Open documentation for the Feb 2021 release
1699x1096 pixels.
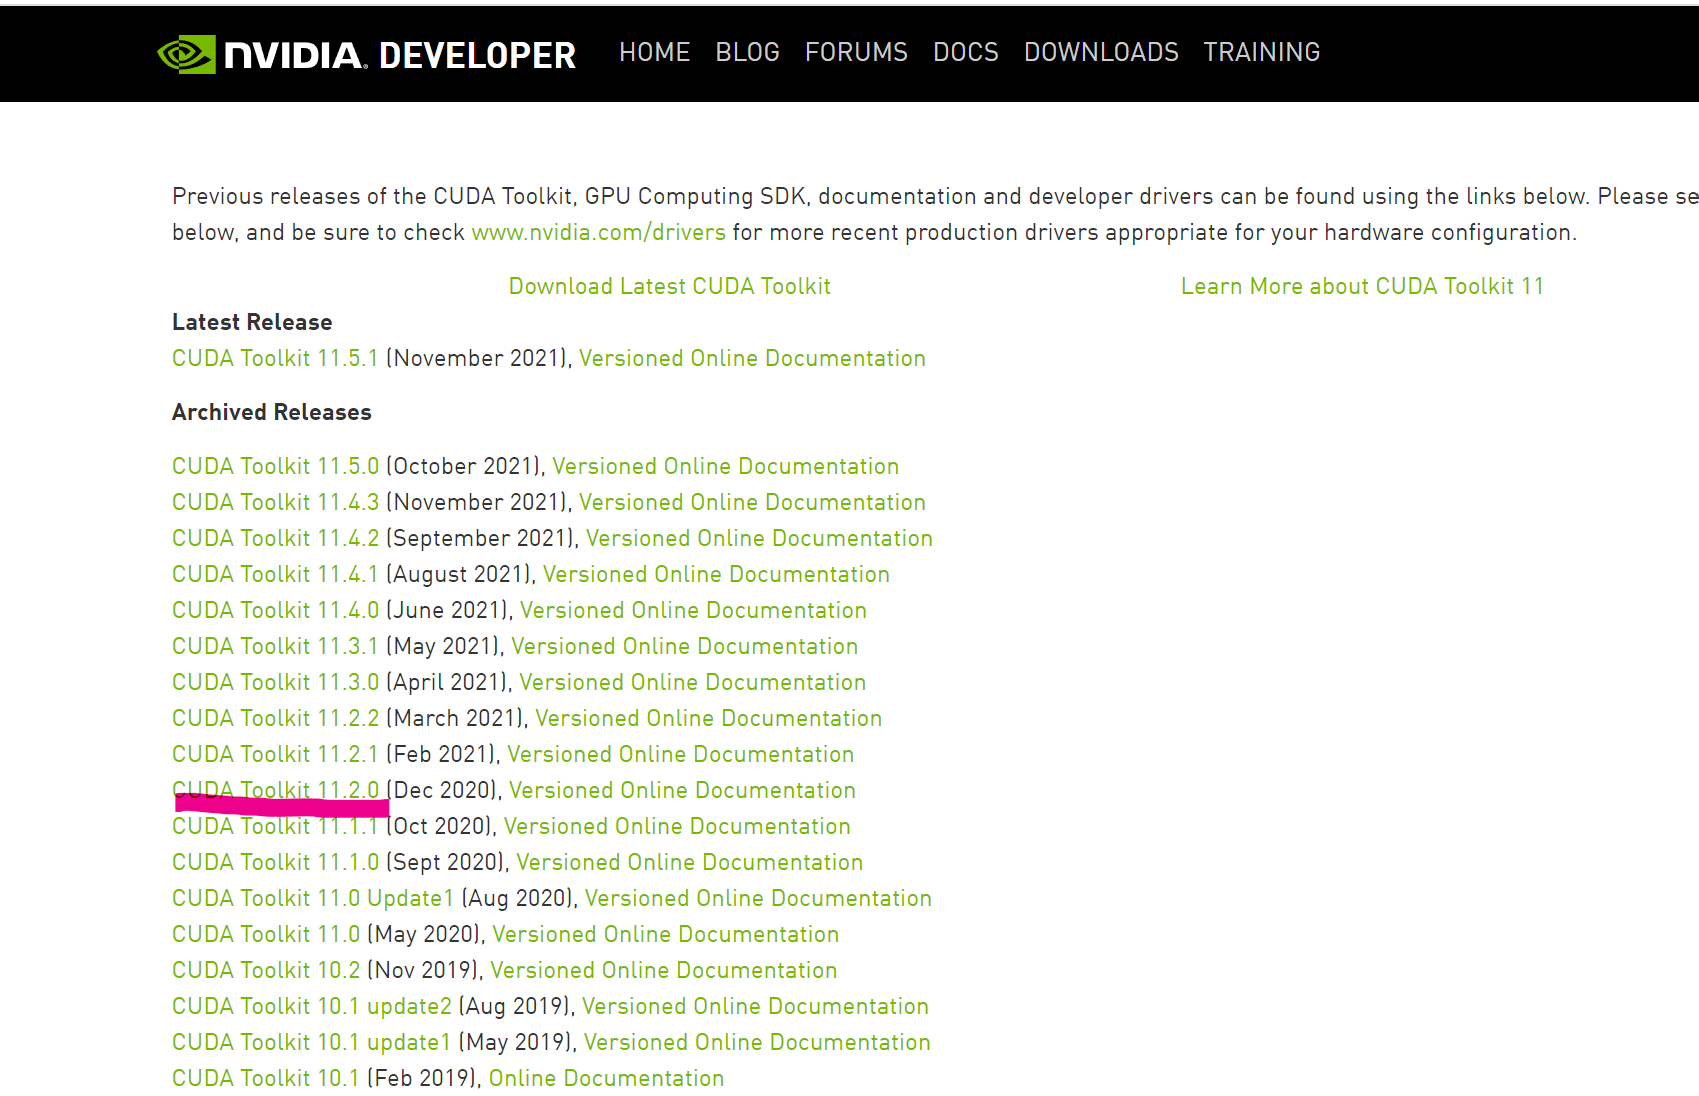click(680, 754)
